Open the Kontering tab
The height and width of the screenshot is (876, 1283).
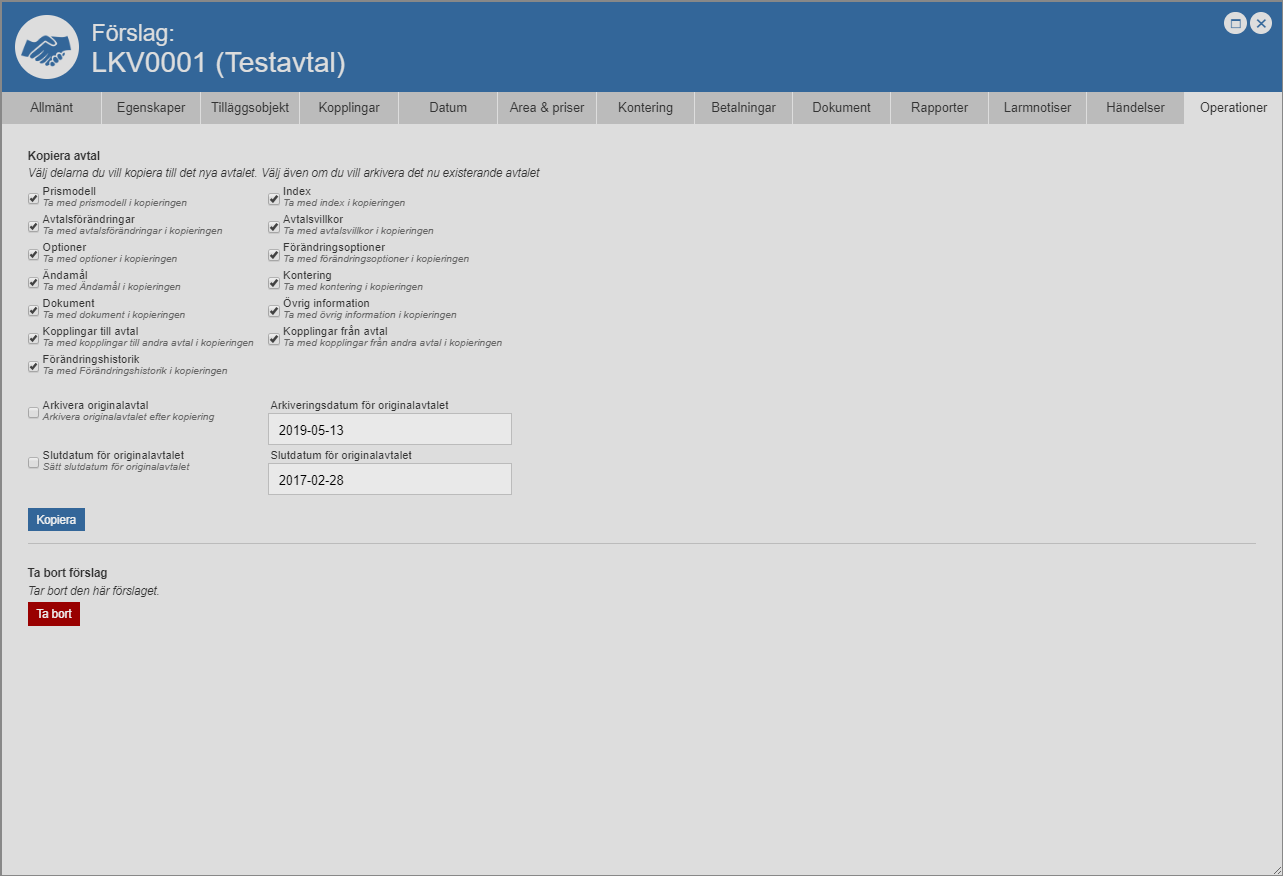pos(645,108)
